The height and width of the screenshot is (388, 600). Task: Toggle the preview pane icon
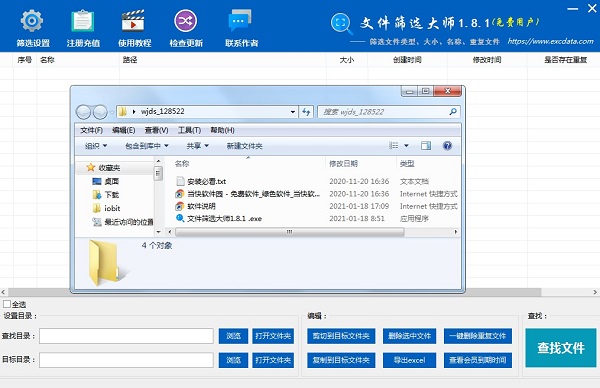tap(426, 145)
